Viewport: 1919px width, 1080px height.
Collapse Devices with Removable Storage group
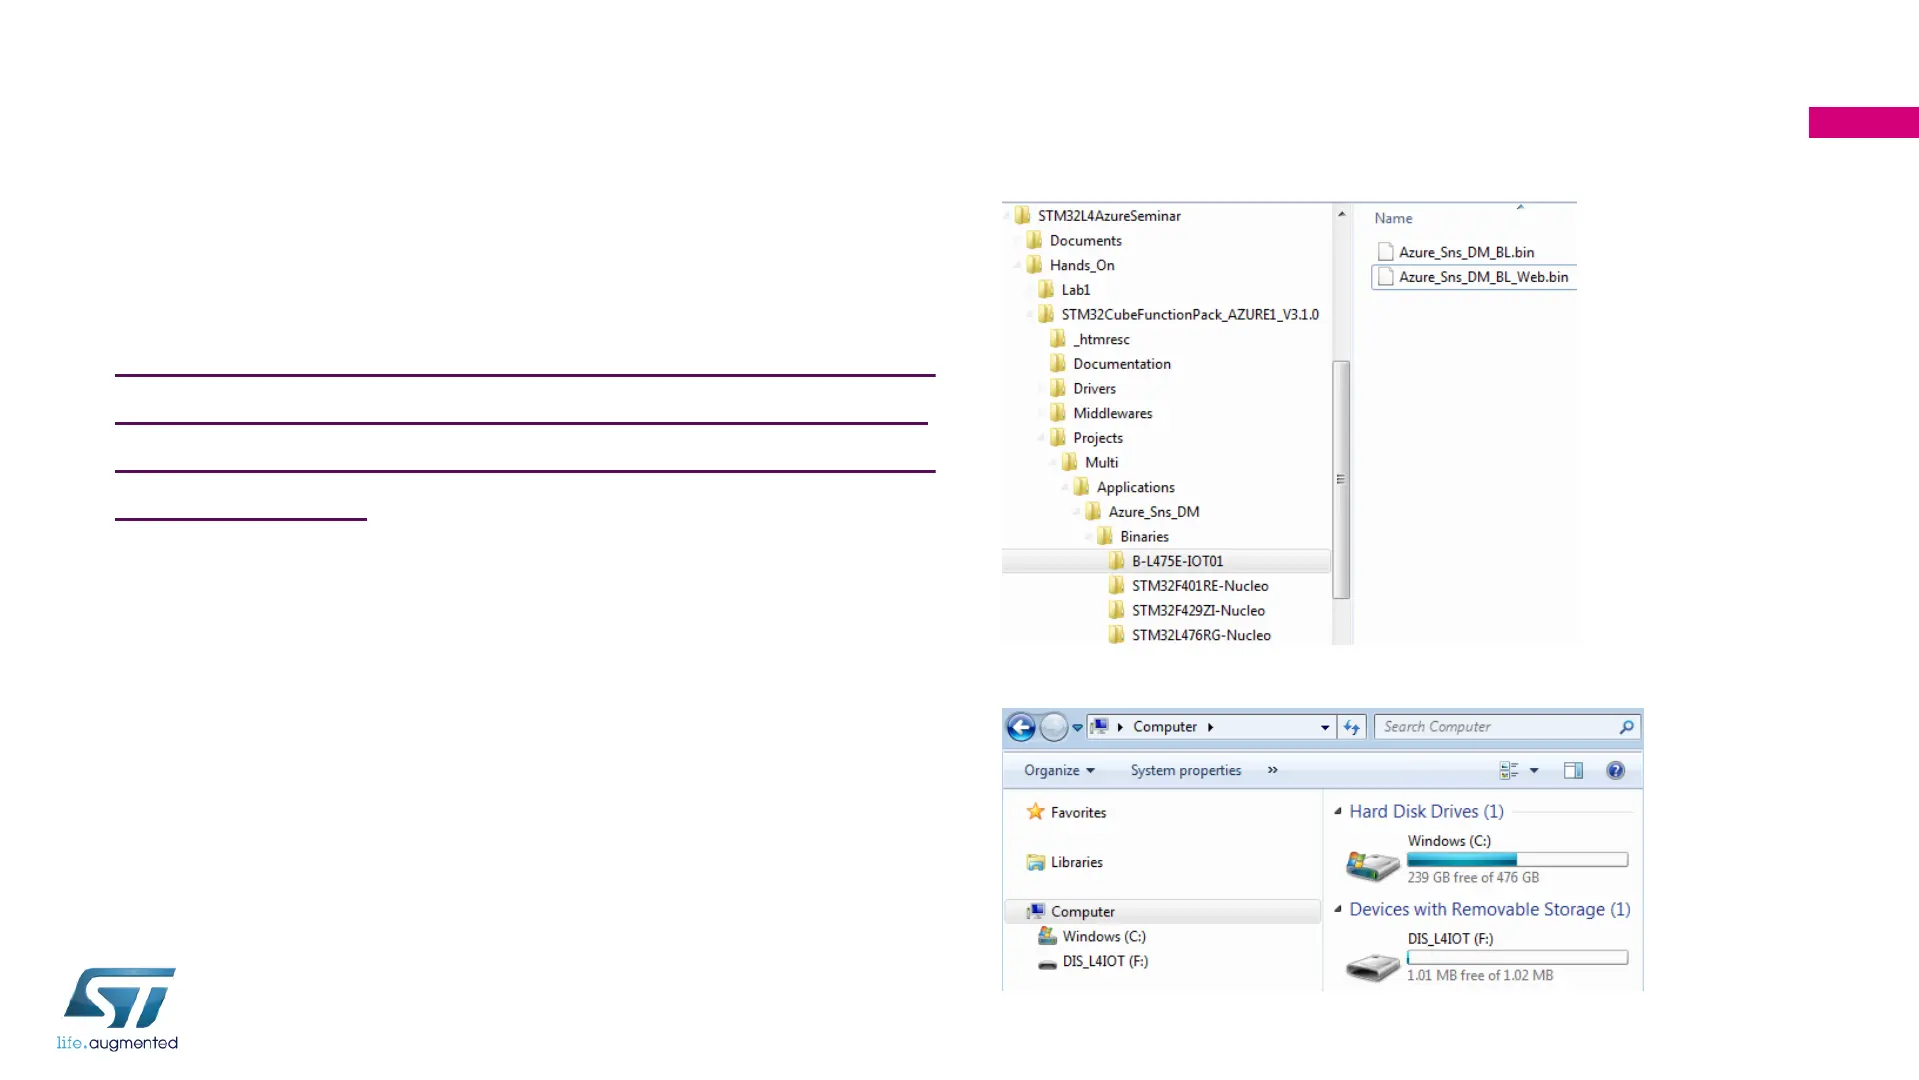pyautogui.click(x=1338, y=909)
